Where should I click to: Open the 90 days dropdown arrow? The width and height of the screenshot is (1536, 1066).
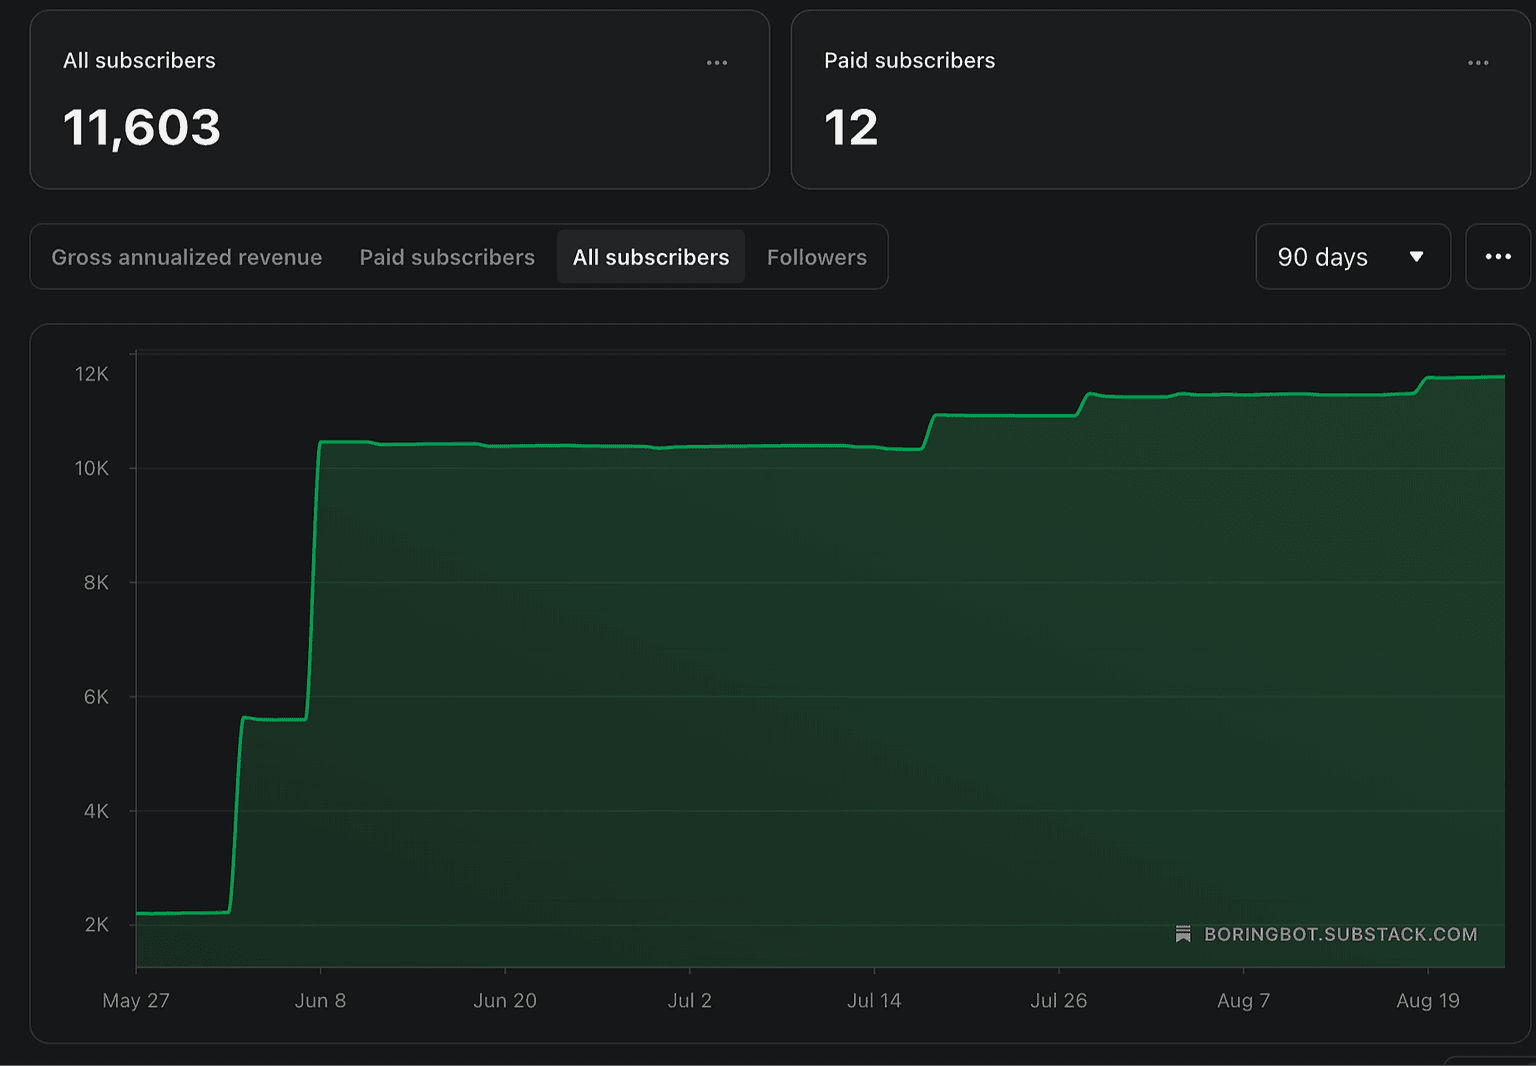coord(1417,257)
